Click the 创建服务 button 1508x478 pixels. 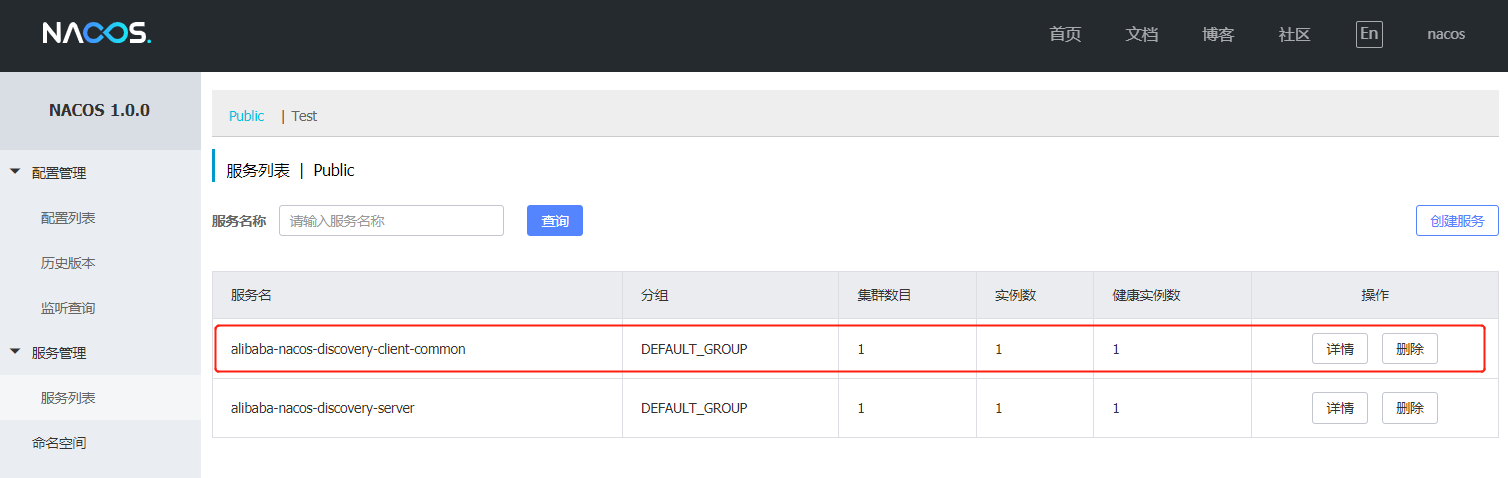(x=1457, y=221)
